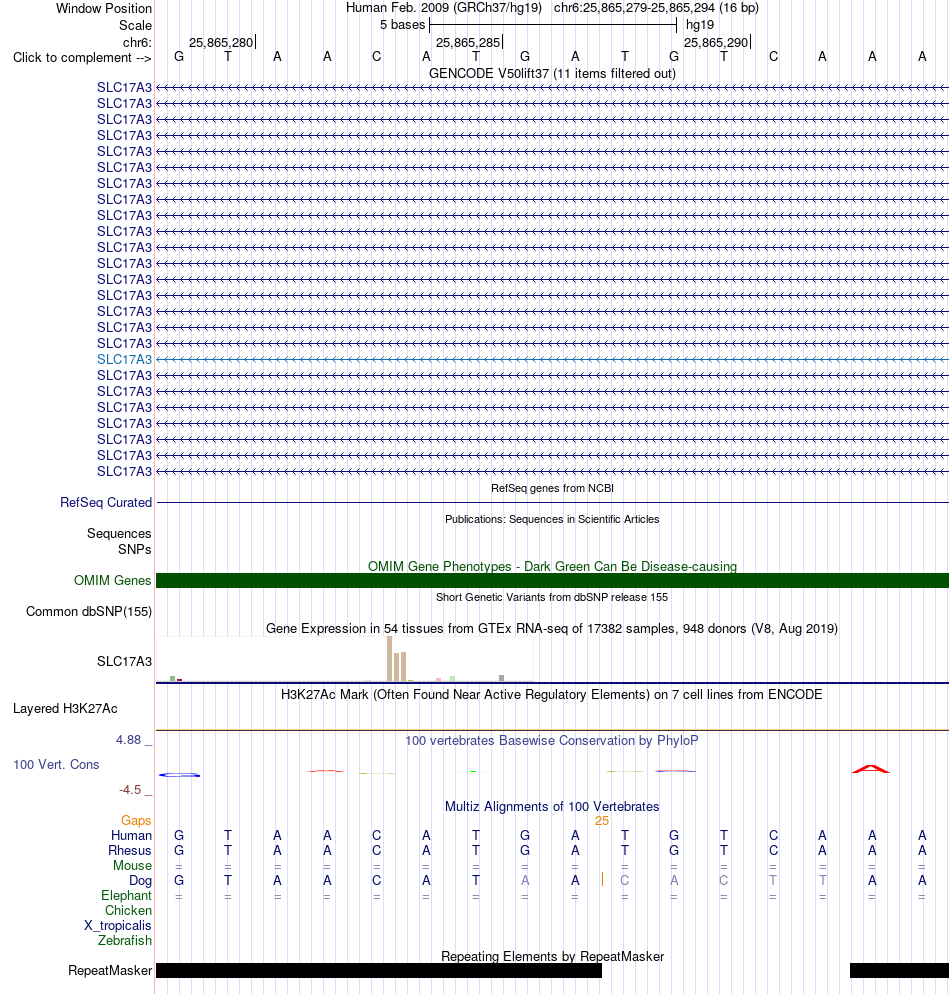Screen dimensions: 950x994
Task: Click the RepeatMasker track label
Action: coord(110,971)
